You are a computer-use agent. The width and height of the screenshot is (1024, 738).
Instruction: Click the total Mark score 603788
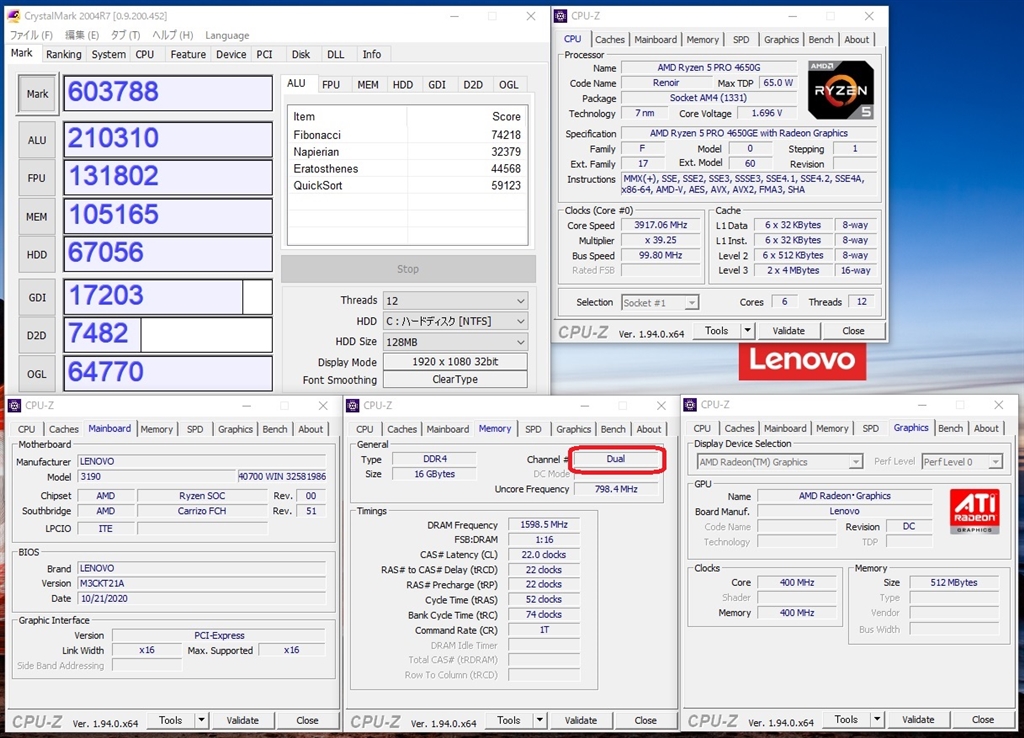coord(168,92)
